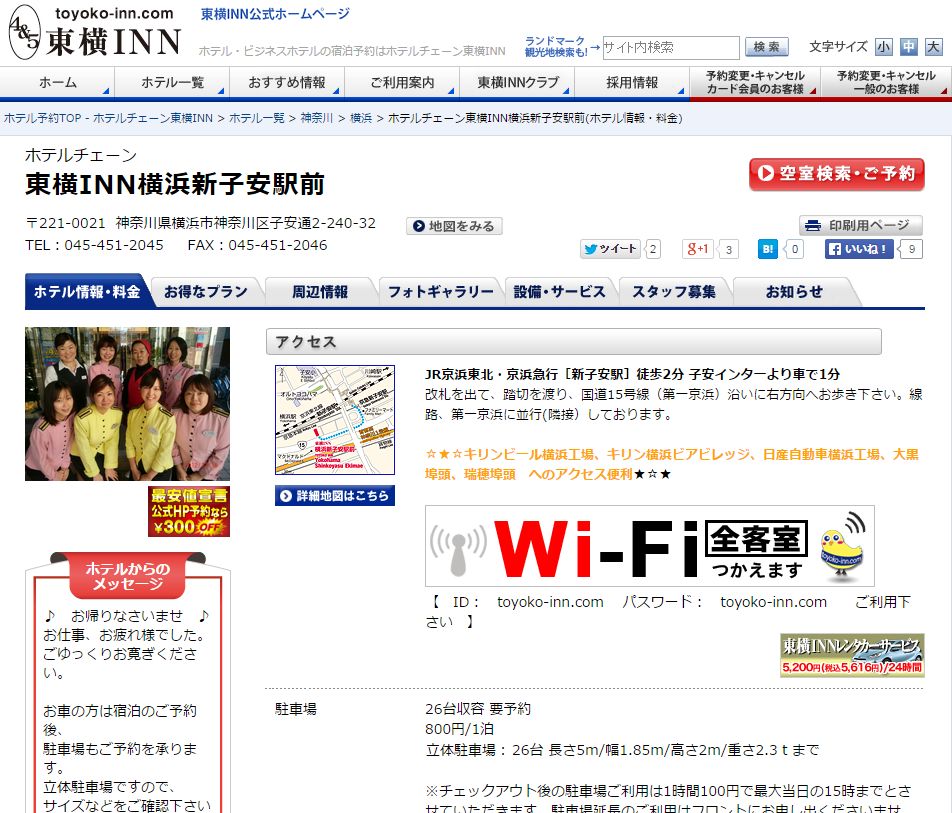Image resolution: width=952 pixels, height=813 pixels.
Task: Click the hotel name 東横INN横浜新子安駅前
Action: [175, 185]
